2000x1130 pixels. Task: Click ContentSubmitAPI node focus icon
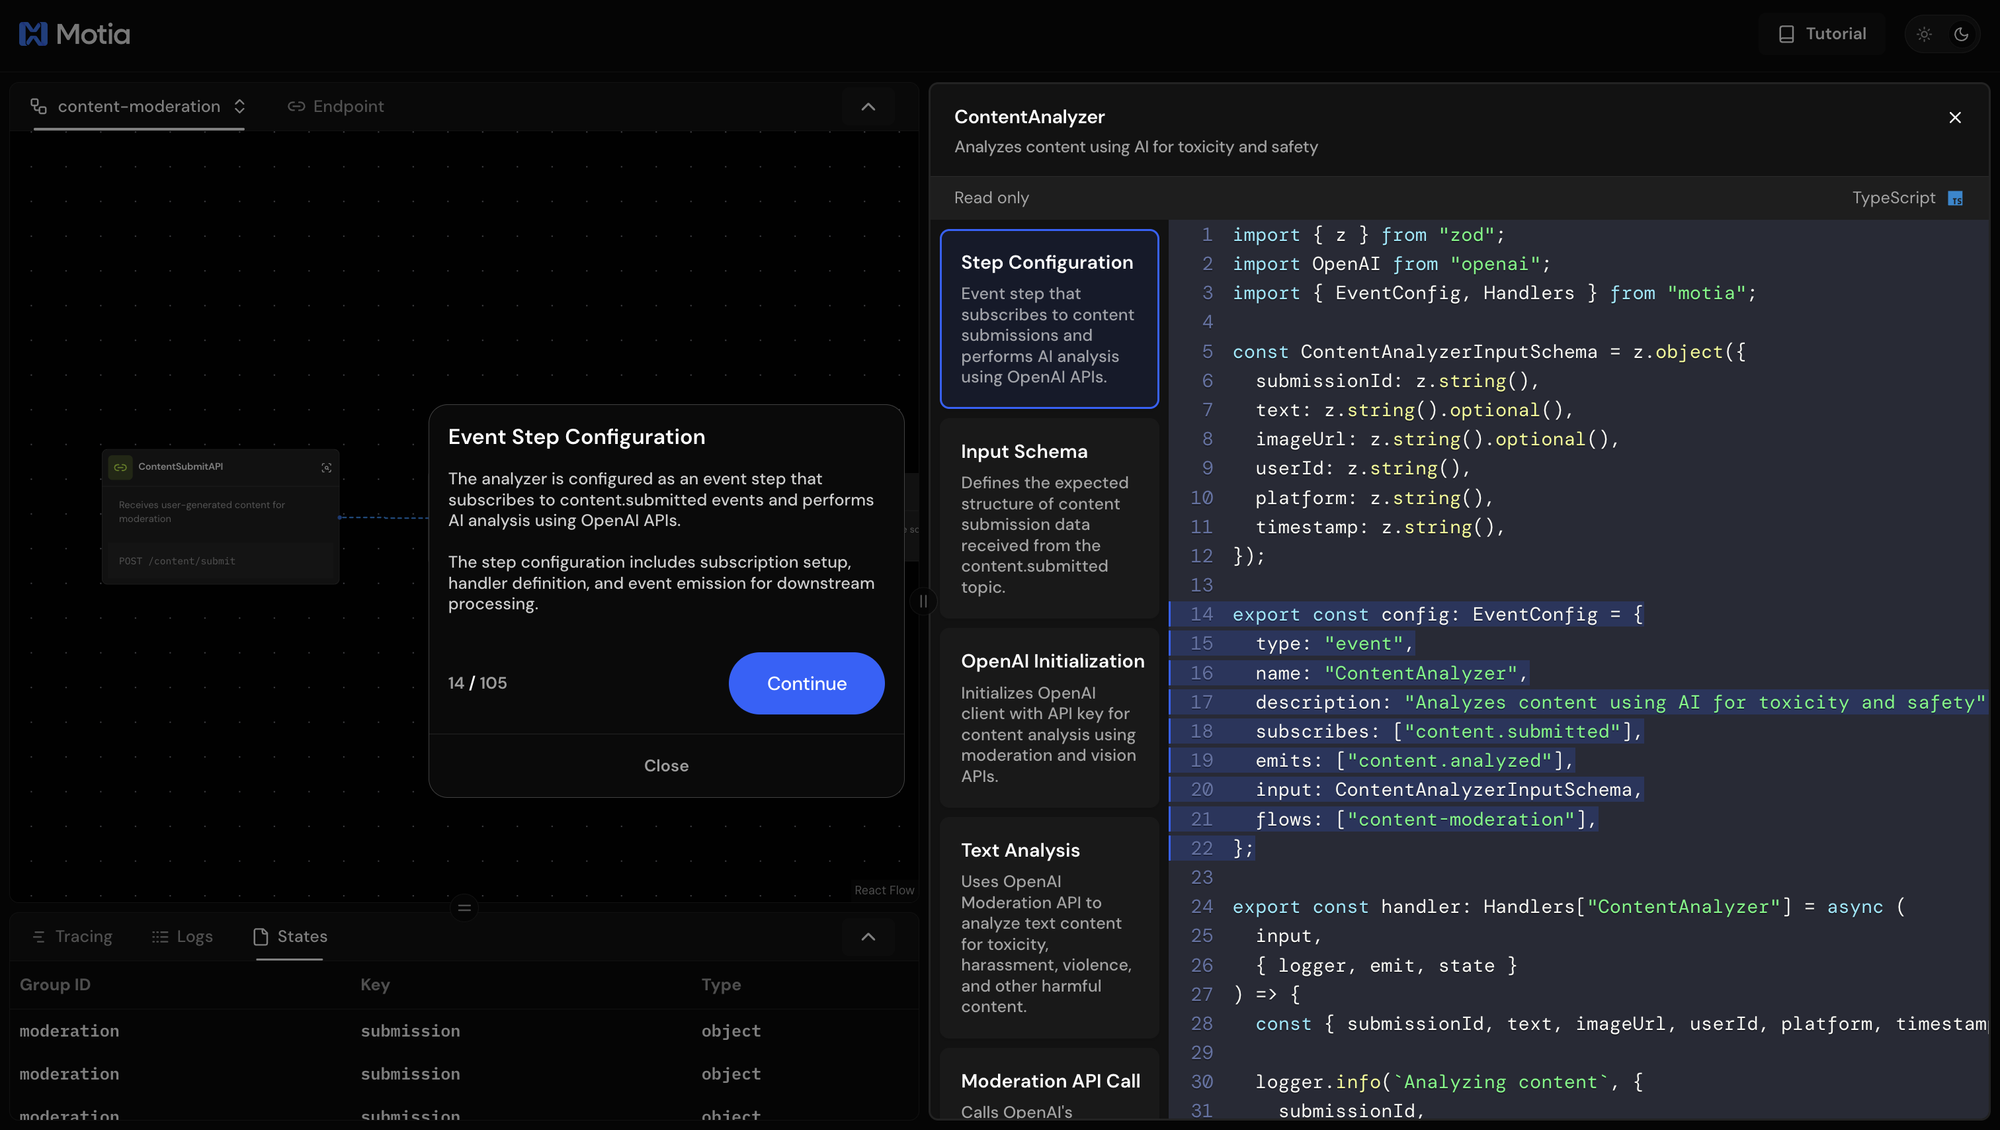pos(326,467)
